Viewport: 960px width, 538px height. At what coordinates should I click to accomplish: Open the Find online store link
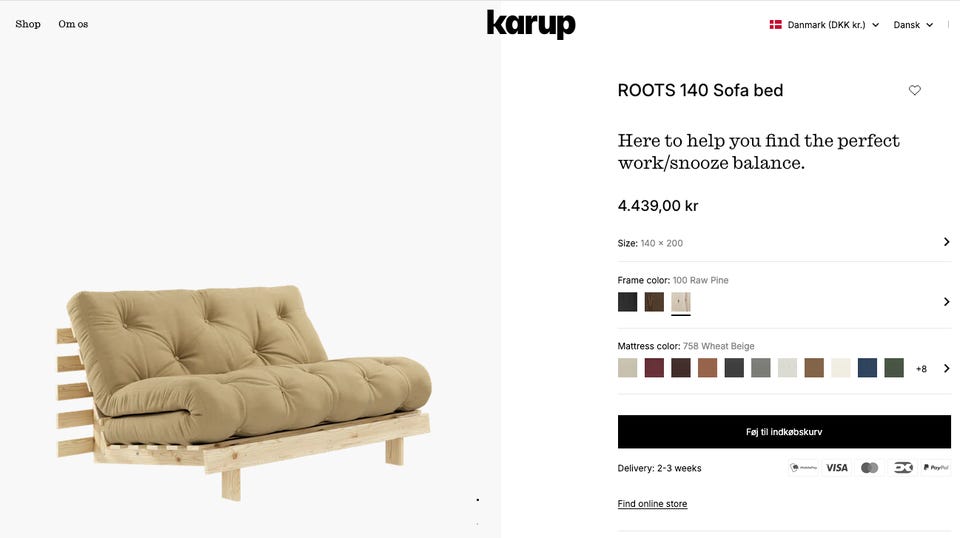(x=652, y=504)
